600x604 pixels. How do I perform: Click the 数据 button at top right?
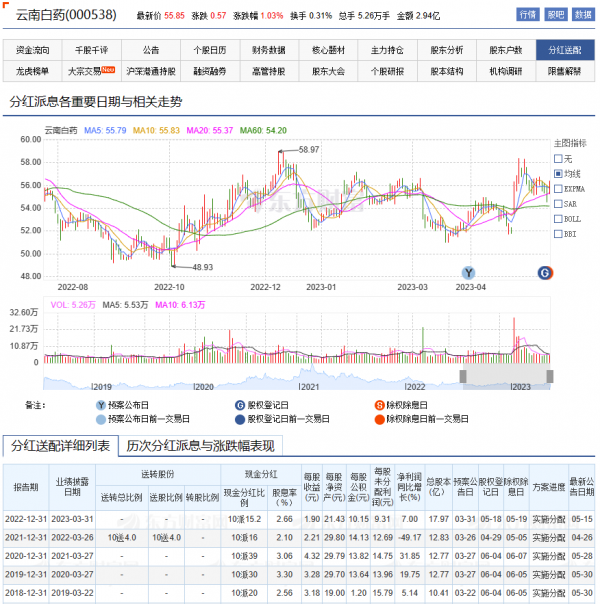pos(582,15)
